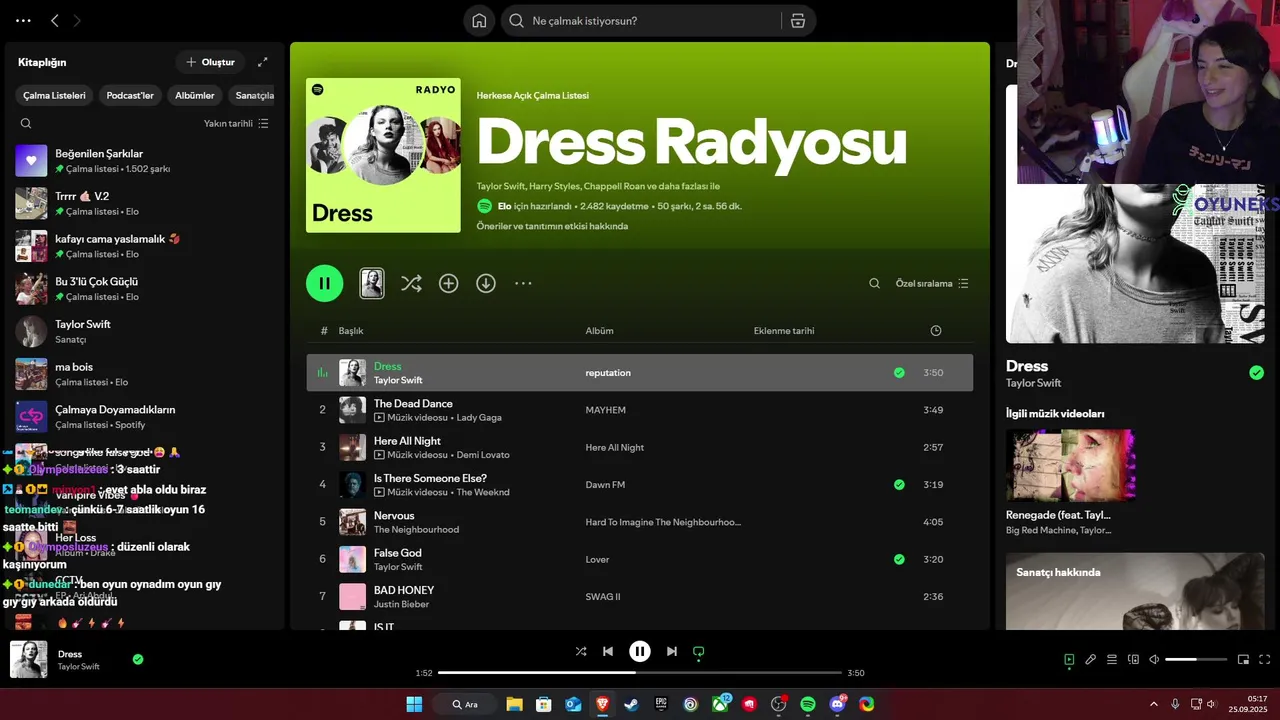Skip to the previous track
Image resolution: width=1280 pixels, height=720 pixels.
pos(608,651)
